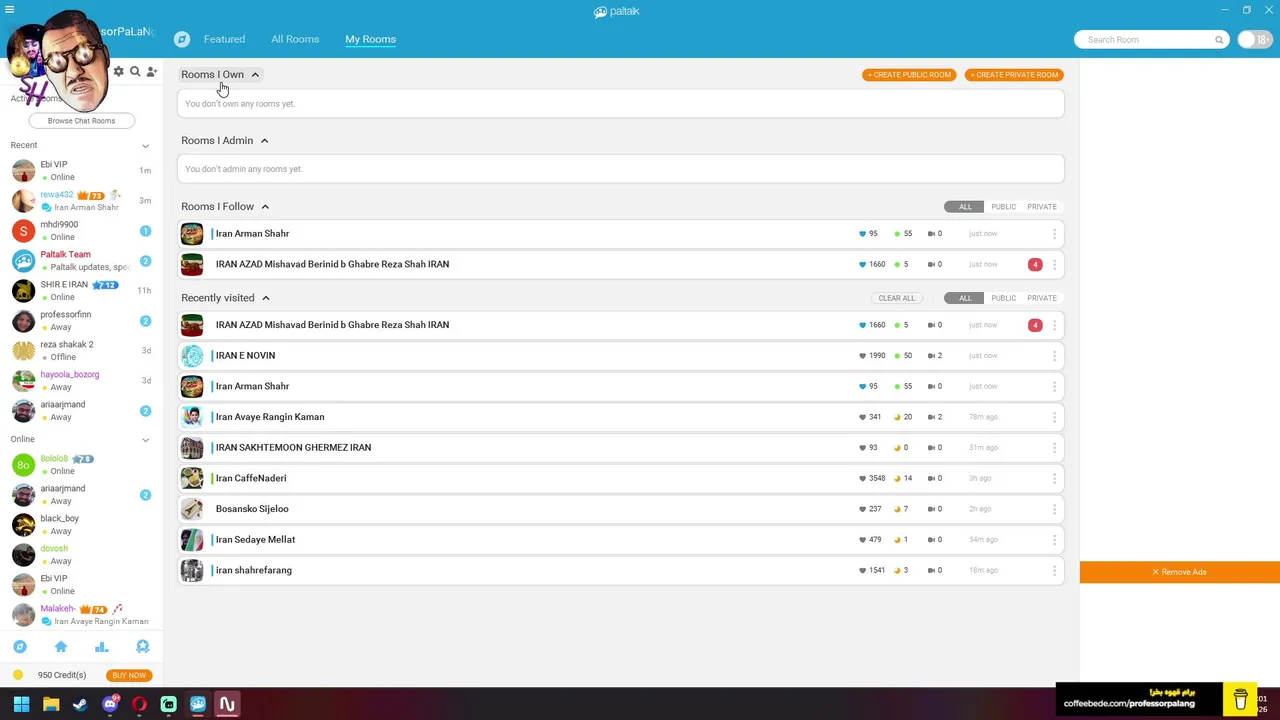1280x720 pixels.
Task: Filter followed rooms by PRIVATE
Action: coord(1041,207)
